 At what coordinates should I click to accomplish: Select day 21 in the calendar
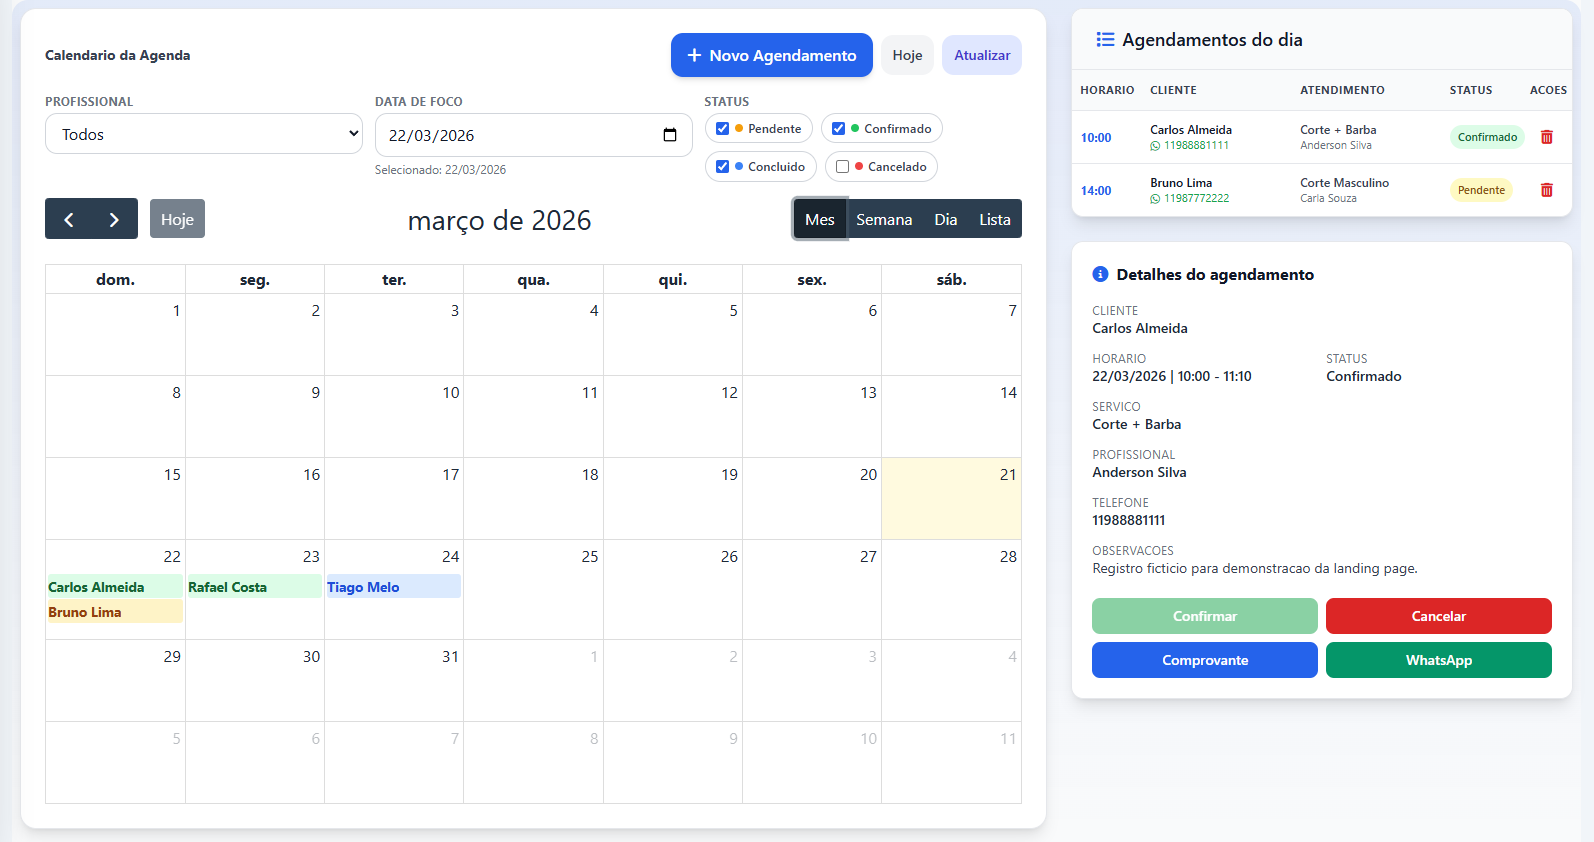pyautogui.click(x=951, y=498)
